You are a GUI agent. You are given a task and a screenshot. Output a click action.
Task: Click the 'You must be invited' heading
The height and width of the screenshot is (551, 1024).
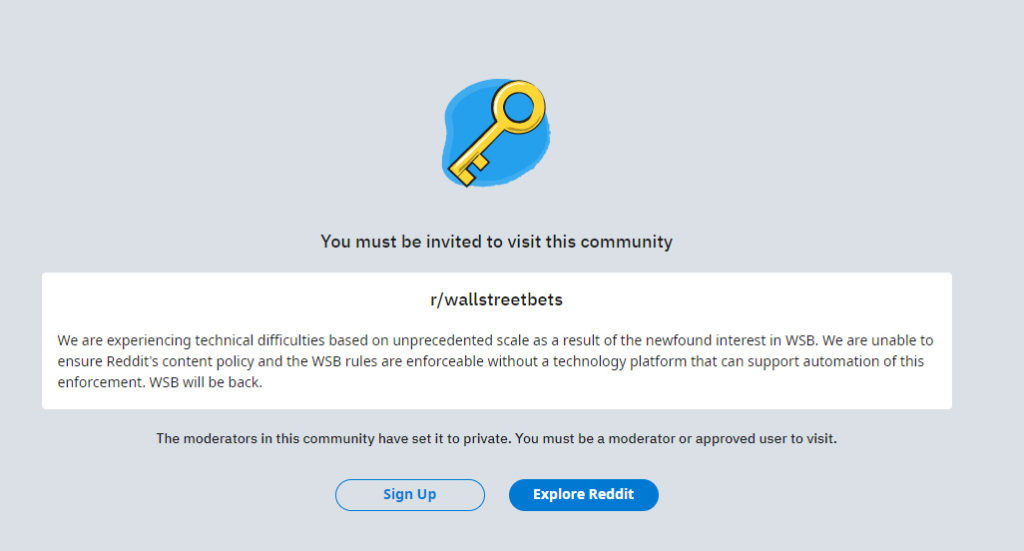point(496,242)
